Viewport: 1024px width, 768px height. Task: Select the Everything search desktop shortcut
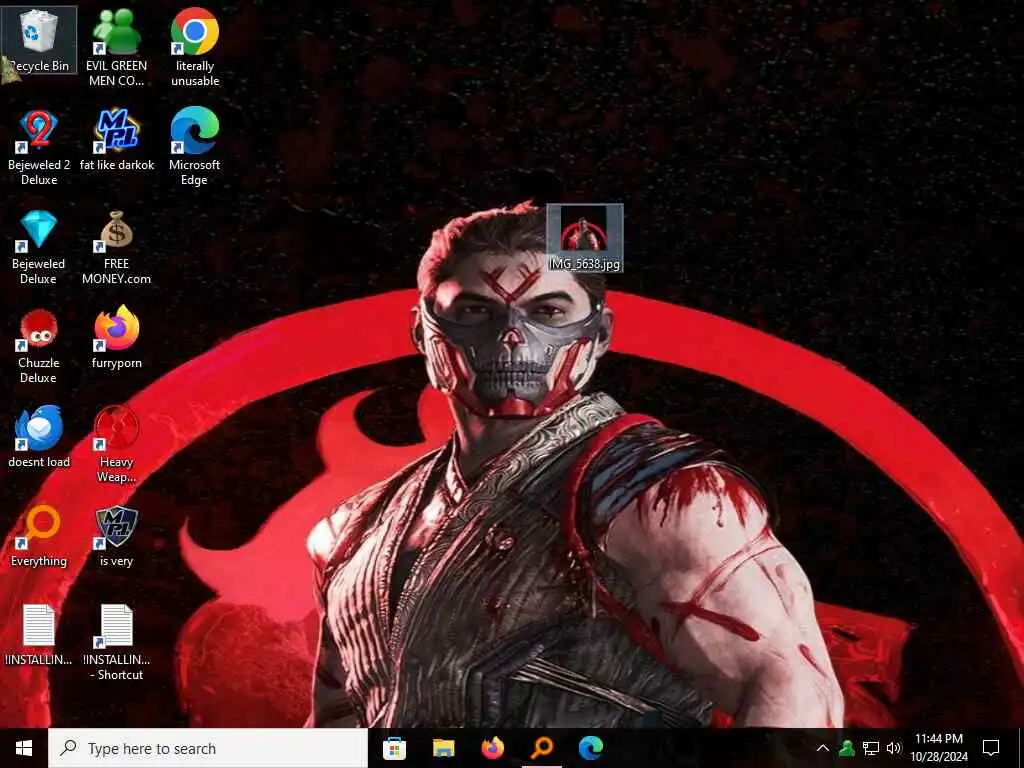coord(39,536)
